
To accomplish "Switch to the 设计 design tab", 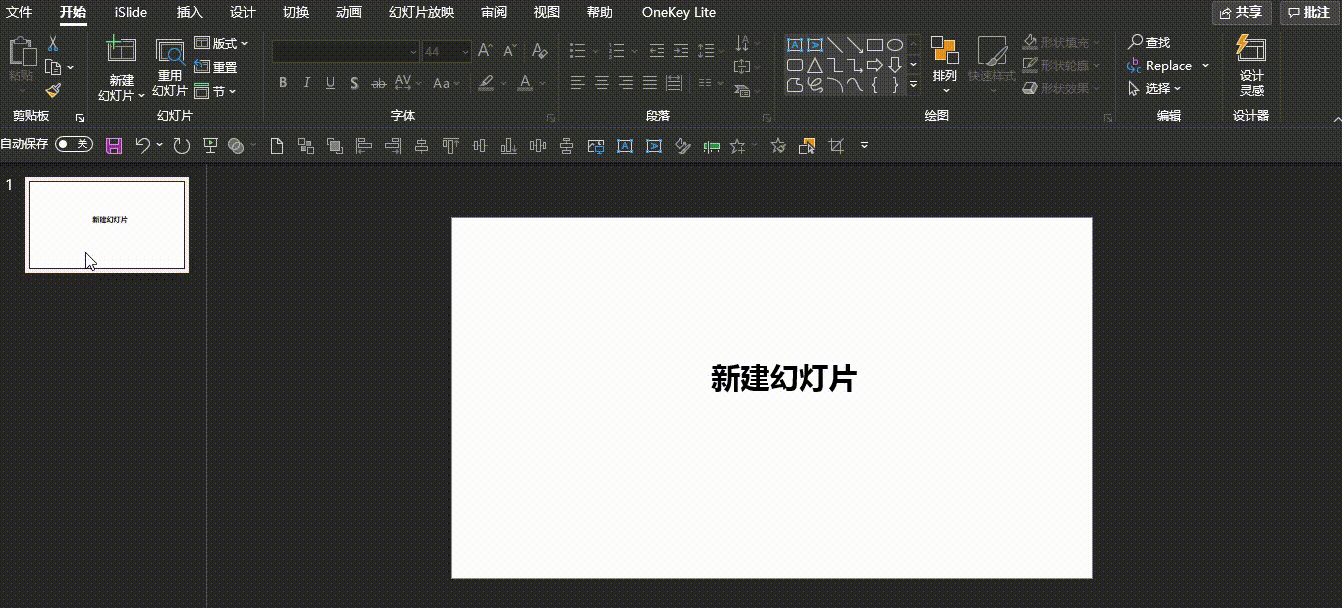I will [x=242, y=12].
